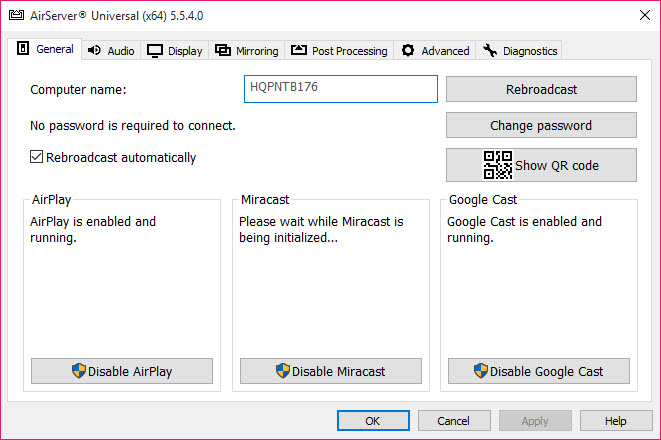Click the 'AirPlay' group heading
Viewport: 661px width, 440px height.
[x=51, y=199]
